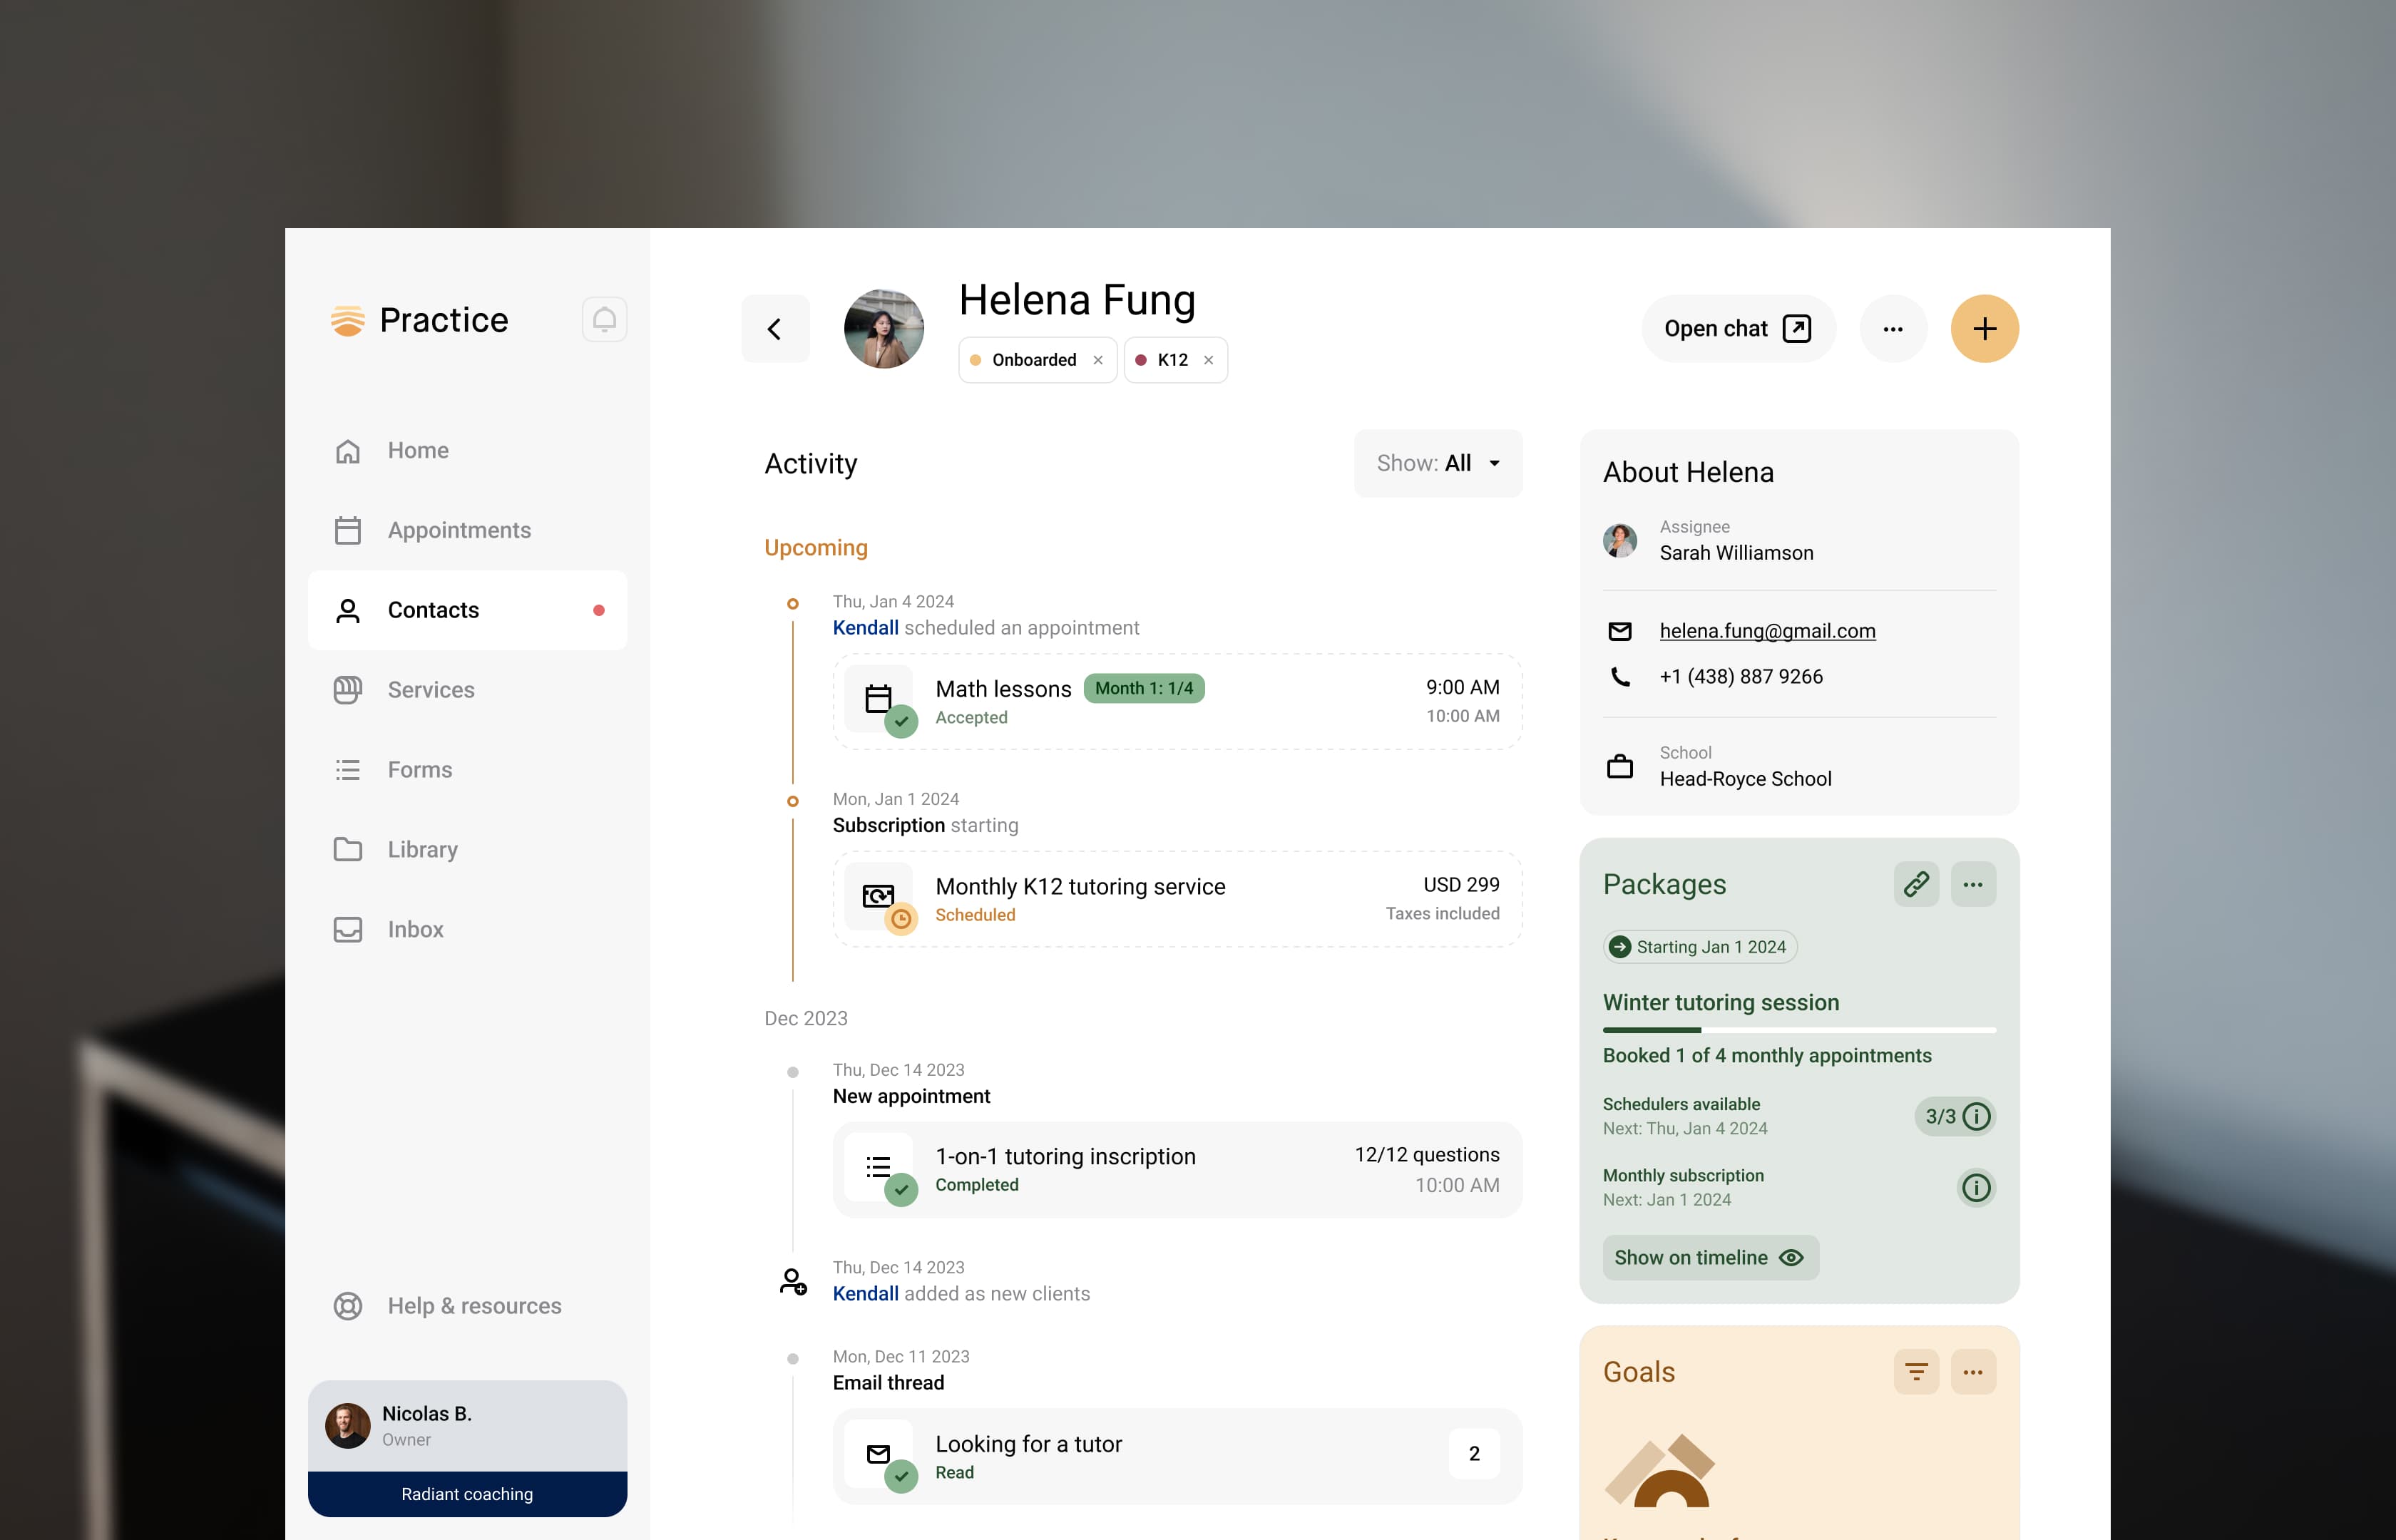
Task: Click the Winter tutoring session progress bar
Action: [x=1799, y=1030]
